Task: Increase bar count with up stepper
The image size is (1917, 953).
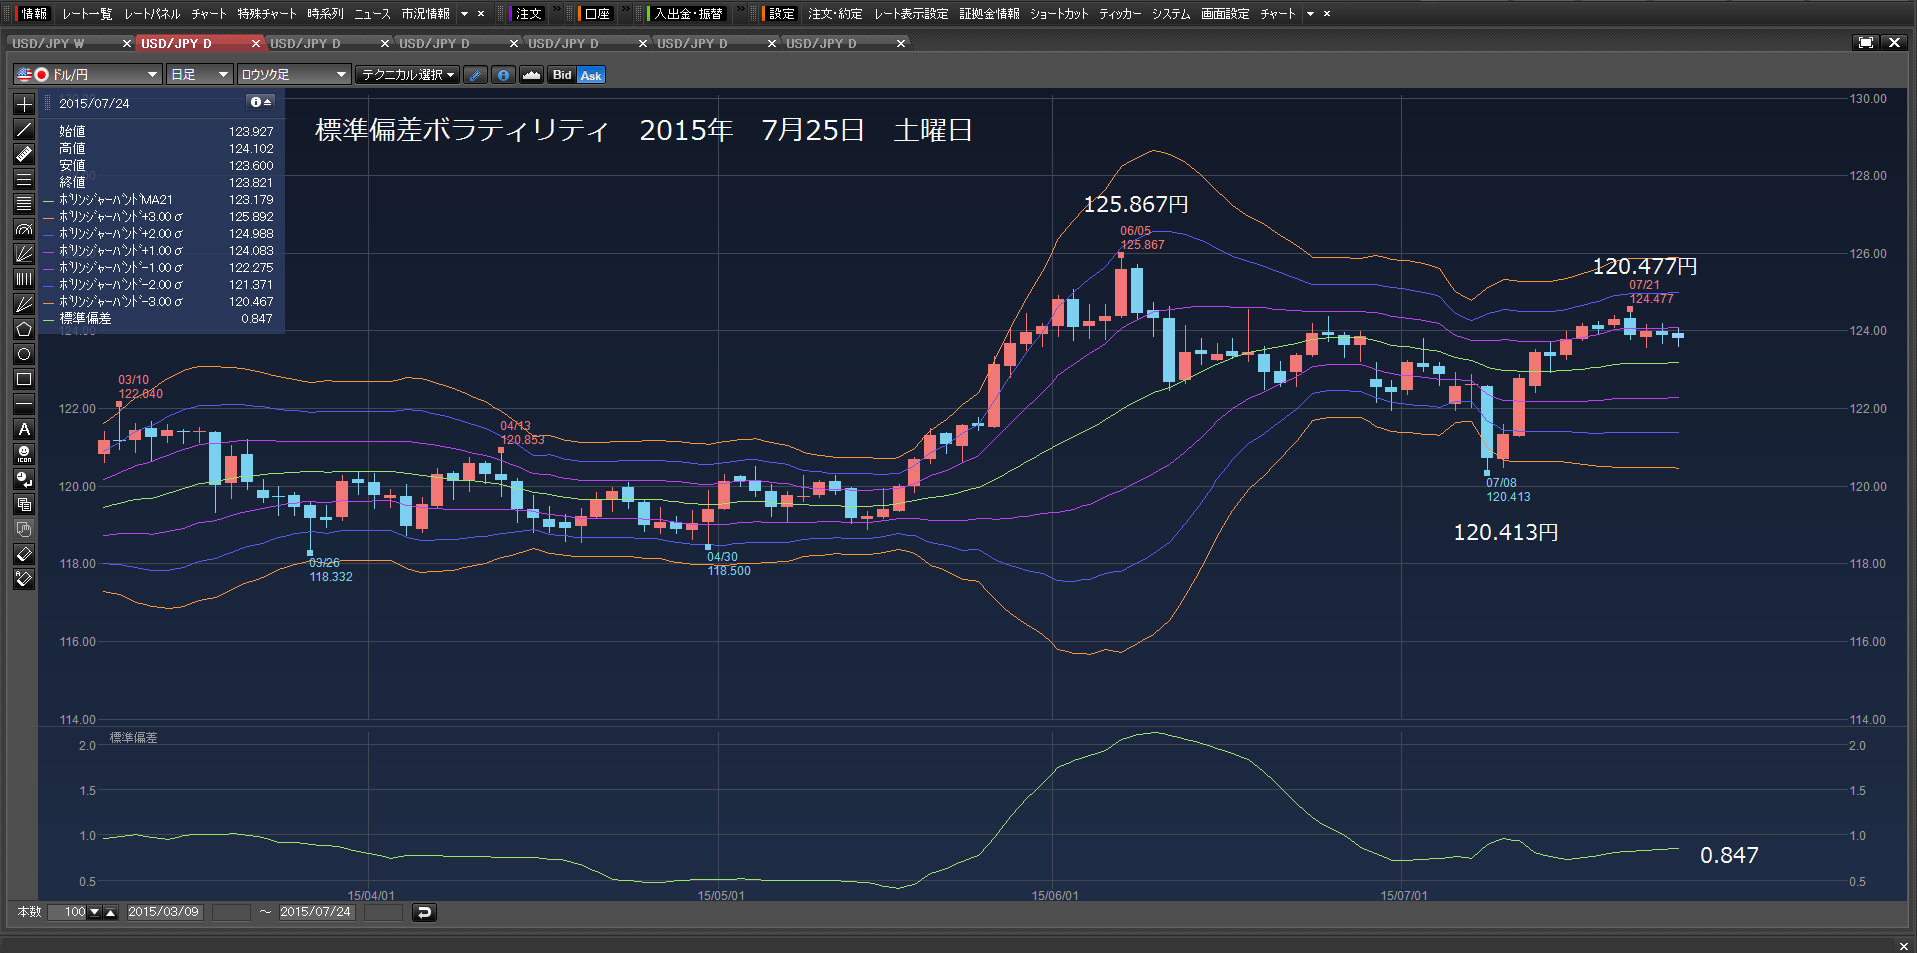Action: pos(110,912)
